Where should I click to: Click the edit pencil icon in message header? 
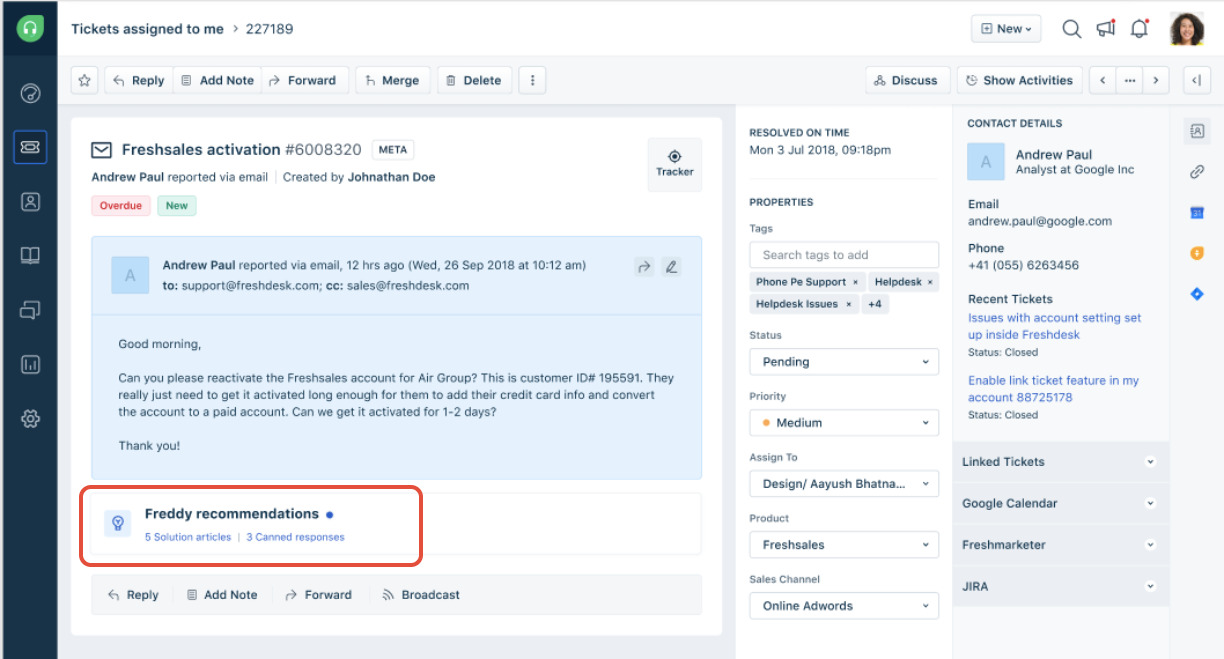pos(672,267)
